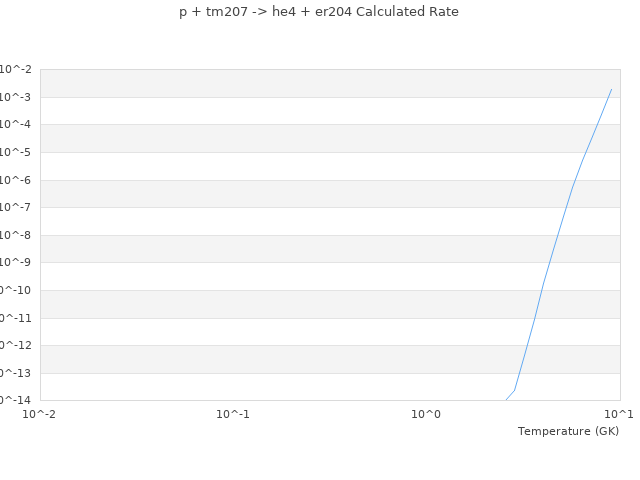Select the x-axis 10^-2 tick label

pyautogui.click(x=40, y=414)
